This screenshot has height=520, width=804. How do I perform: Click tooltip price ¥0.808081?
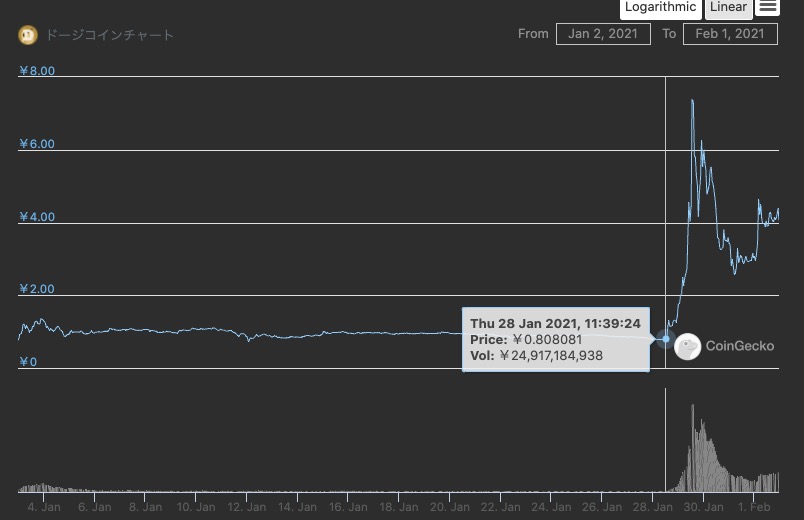pos(547,339)
